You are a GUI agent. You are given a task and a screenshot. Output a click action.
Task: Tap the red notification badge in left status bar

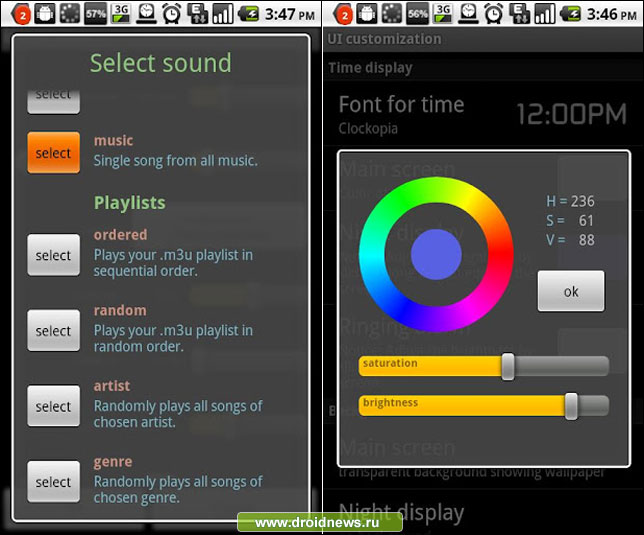point(21,15)
